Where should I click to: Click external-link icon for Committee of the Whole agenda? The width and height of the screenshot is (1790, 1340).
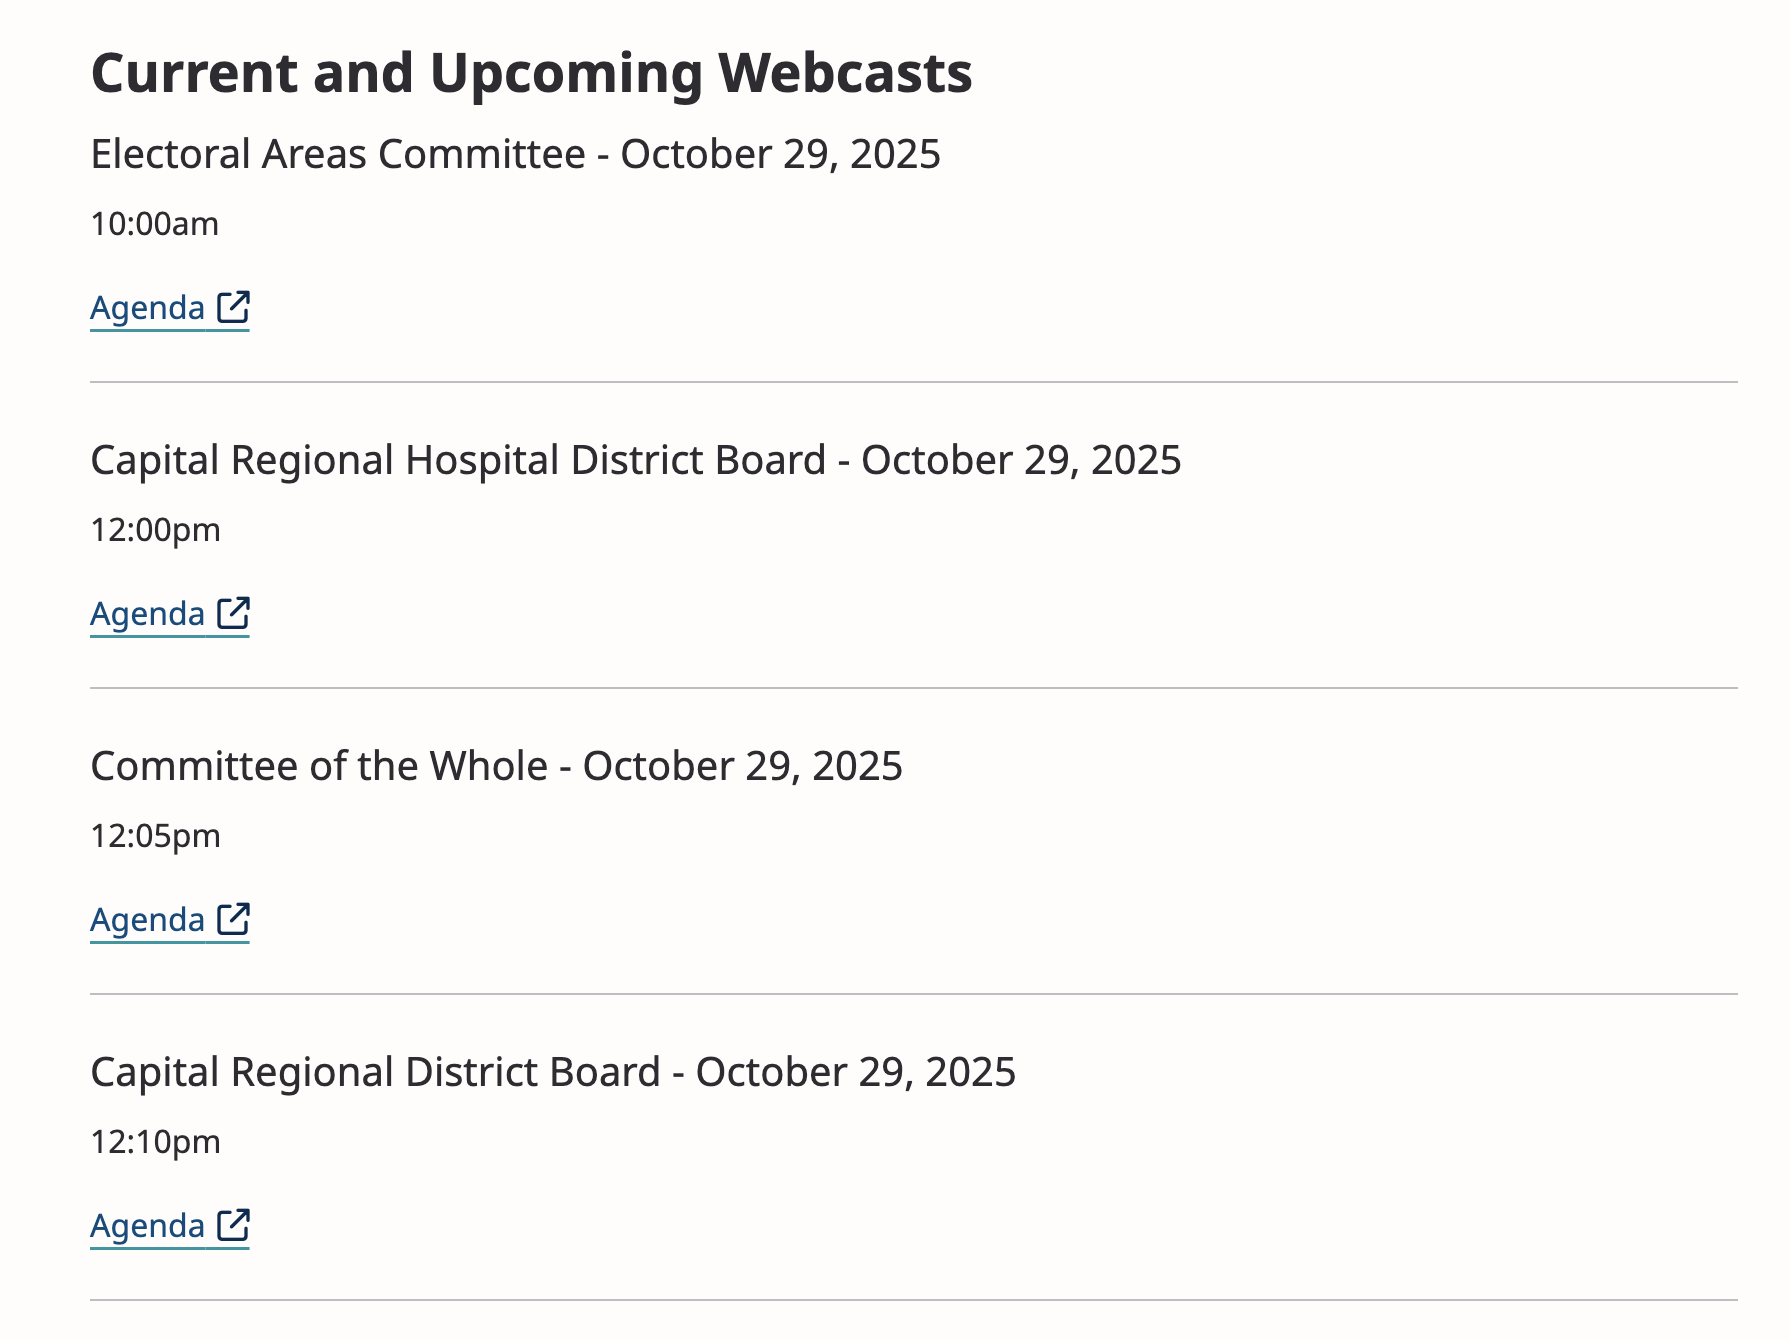coord(233,919)
